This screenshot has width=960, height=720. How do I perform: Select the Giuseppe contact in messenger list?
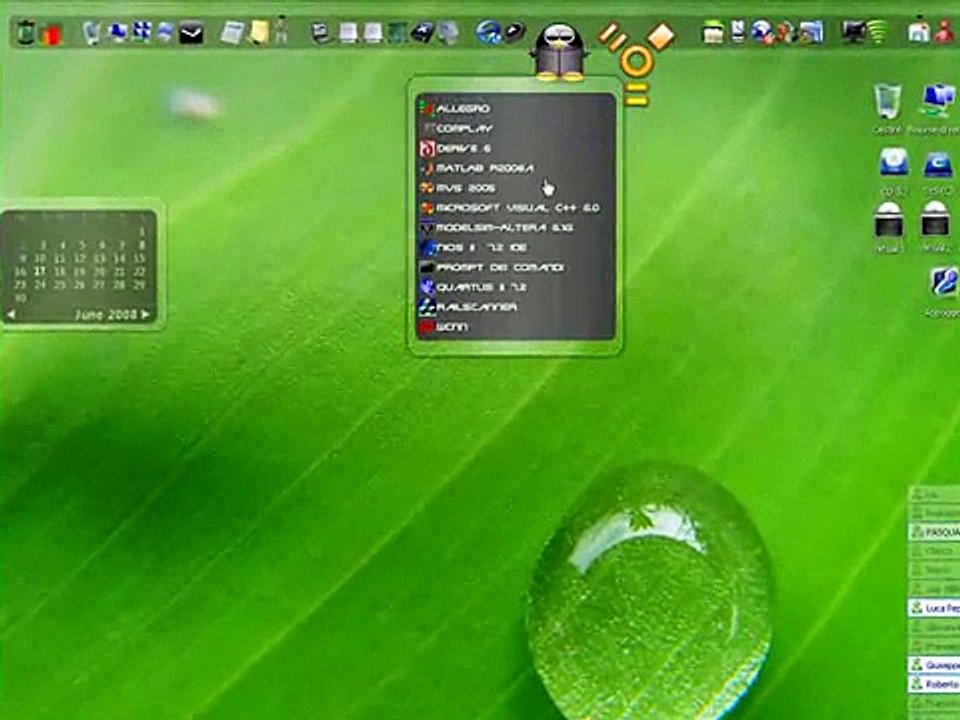click(x=934, y=664)
